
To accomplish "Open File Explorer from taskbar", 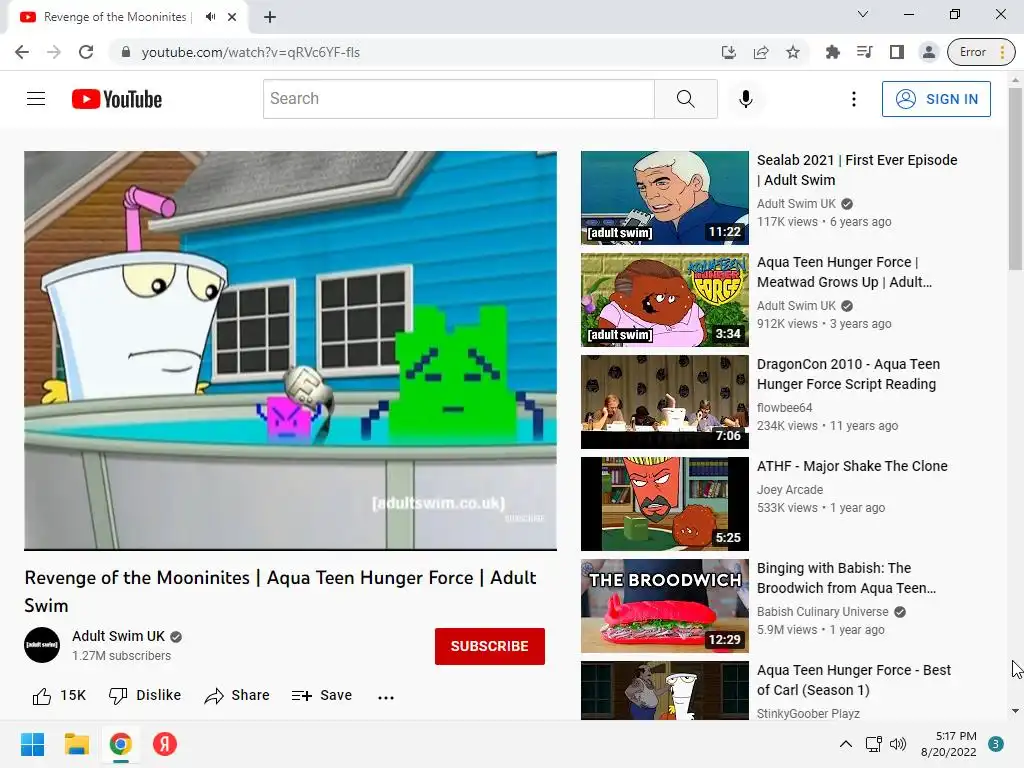I will [x=76, y=744].
